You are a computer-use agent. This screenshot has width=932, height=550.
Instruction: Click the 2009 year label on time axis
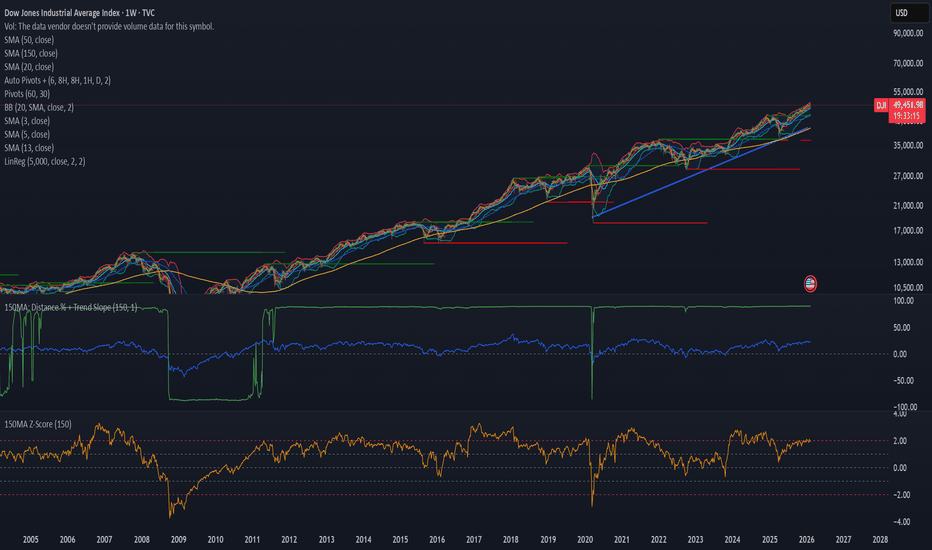pyautogui.click(x=178, y=540)
